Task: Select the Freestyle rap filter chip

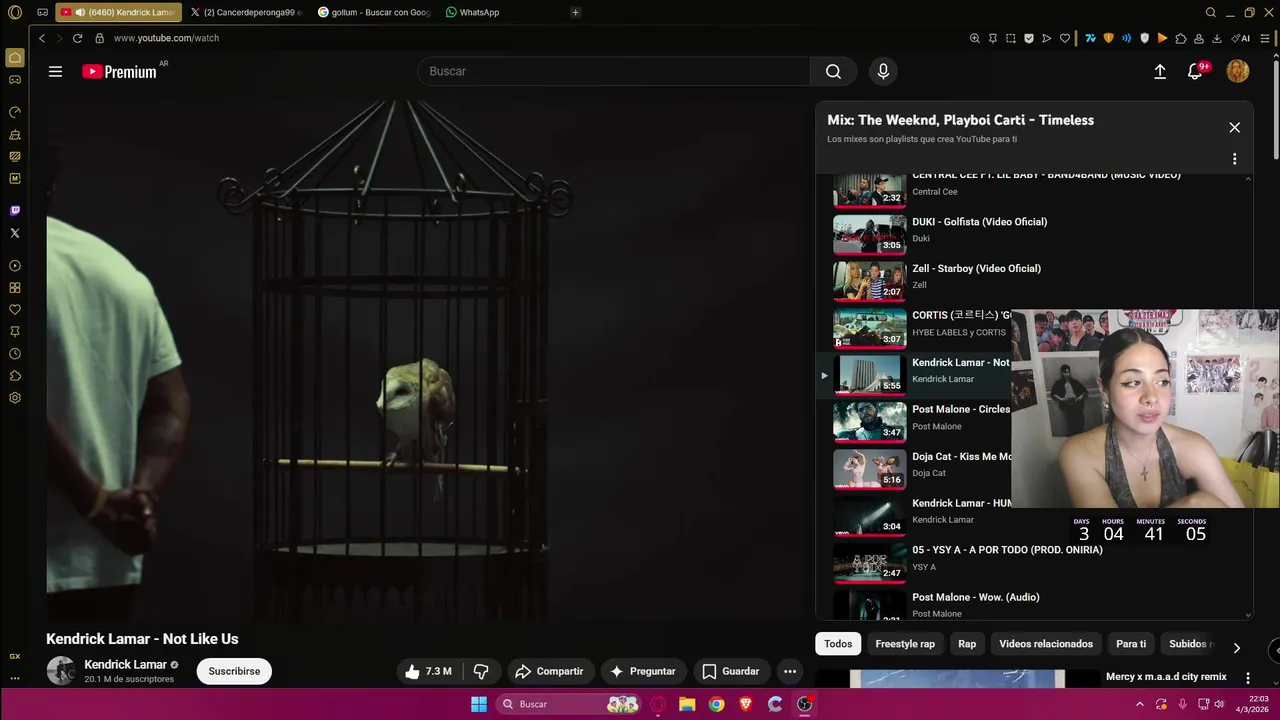Action: (x=905, y=644)
